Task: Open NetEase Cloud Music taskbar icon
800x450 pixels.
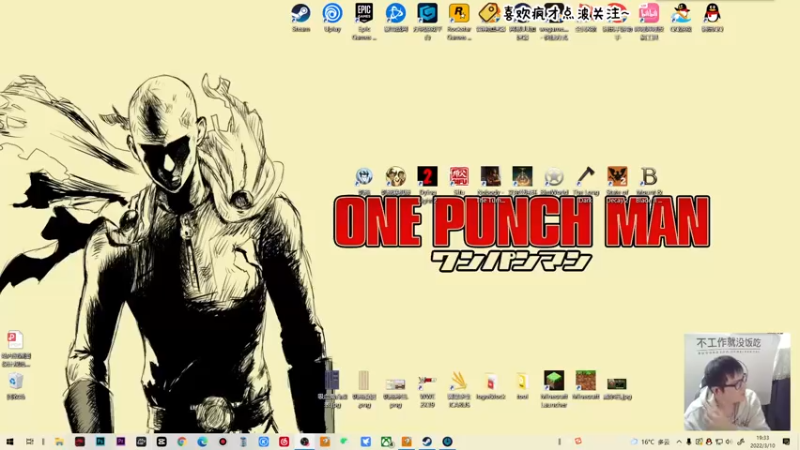Action: pos(284,441)
